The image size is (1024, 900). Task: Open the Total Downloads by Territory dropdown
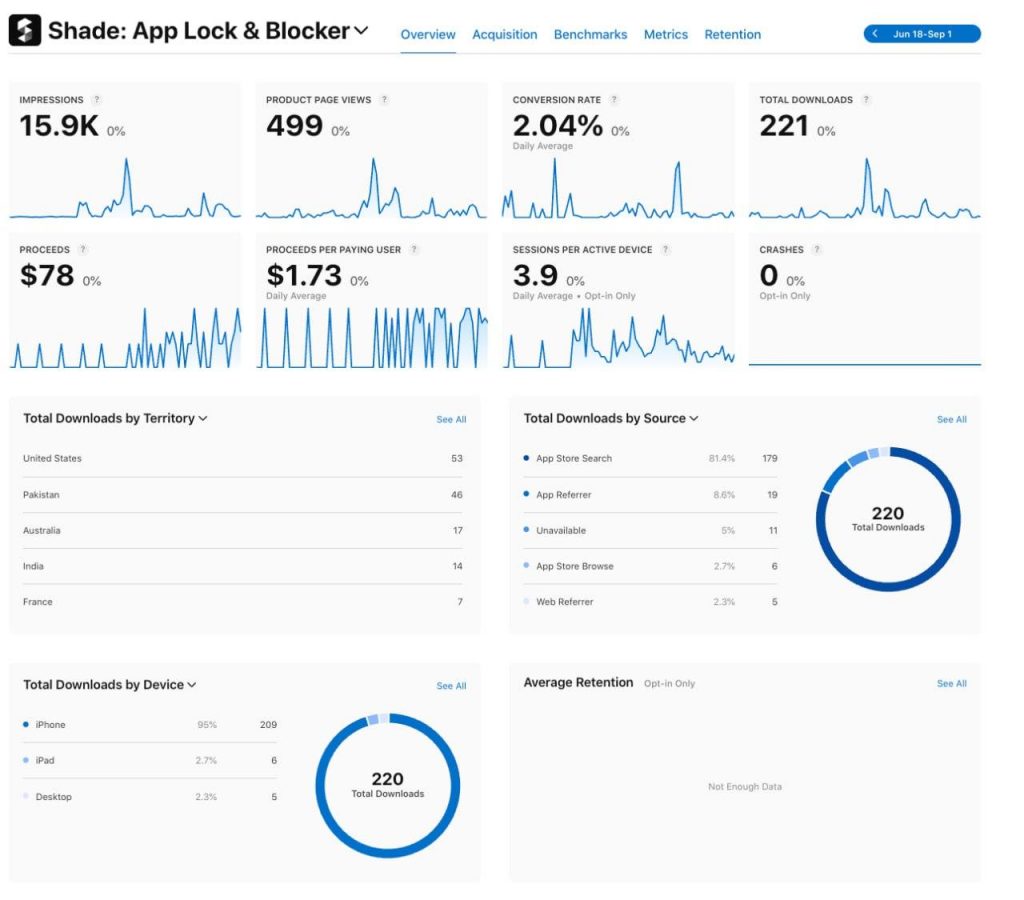203,418
